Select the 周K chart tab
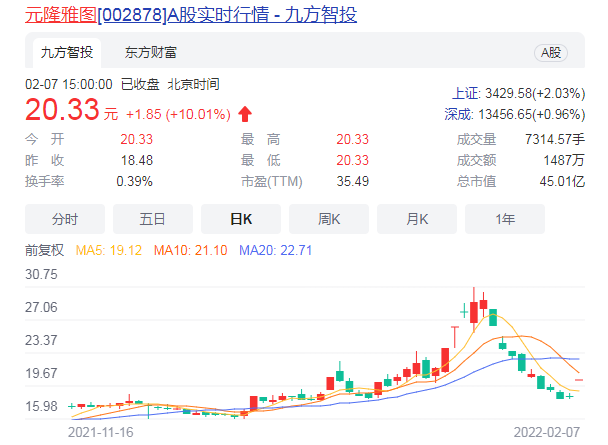This screenshot has height=445, width=608. 329,219
